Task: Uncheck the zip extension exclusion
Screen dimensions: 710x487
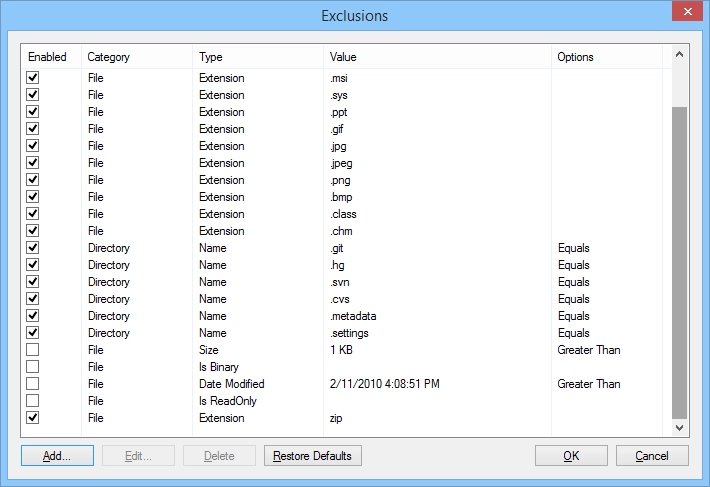Action: [x=33, y=417]
